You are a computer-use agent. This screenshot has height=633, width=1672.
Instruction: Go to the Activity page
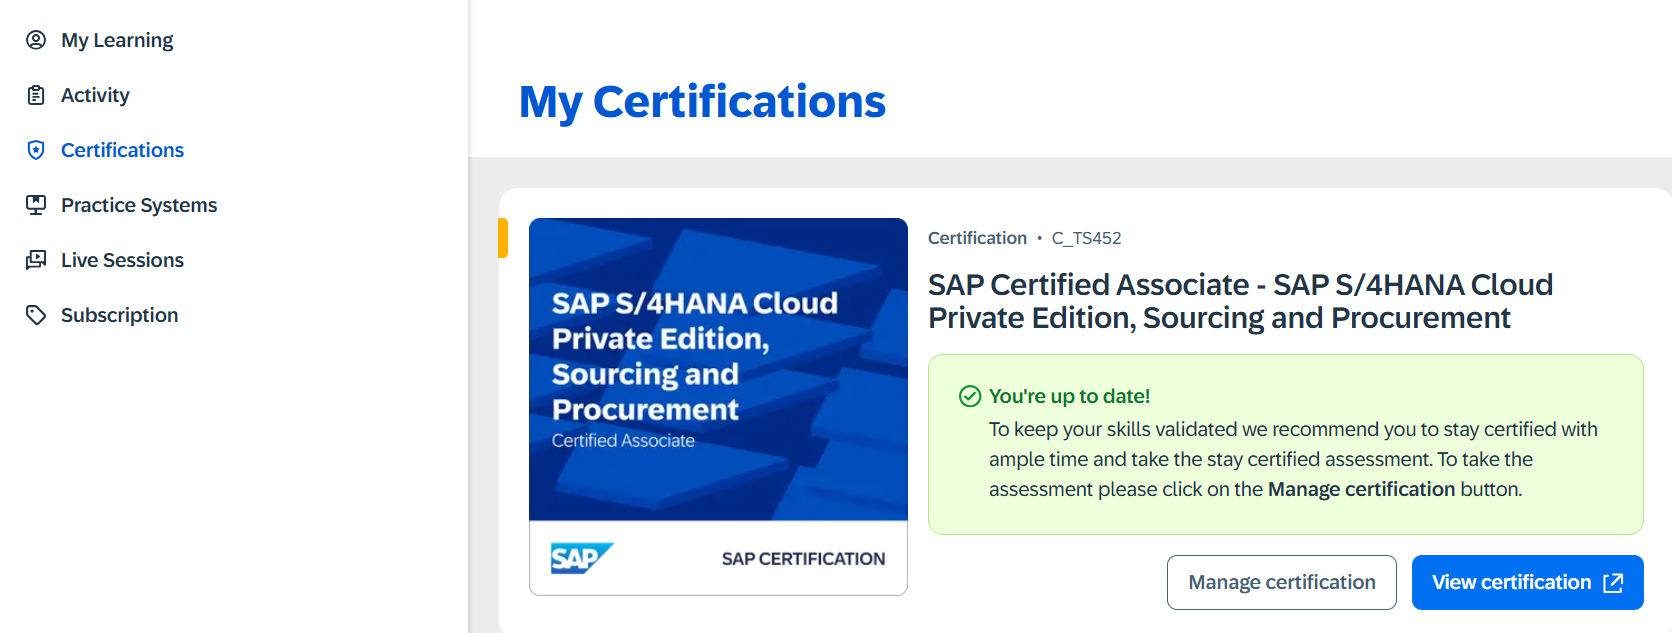95,95
